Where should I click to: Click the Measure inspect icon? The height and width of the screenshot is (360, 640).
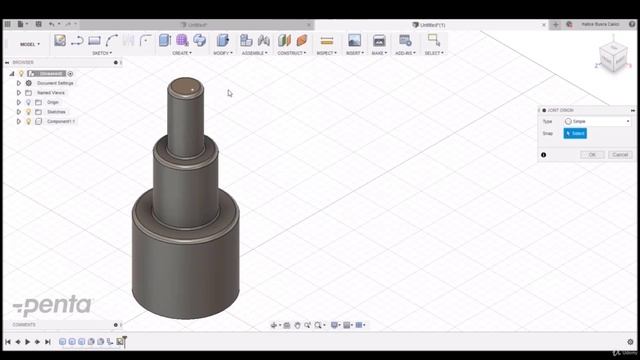coord(327,40)
